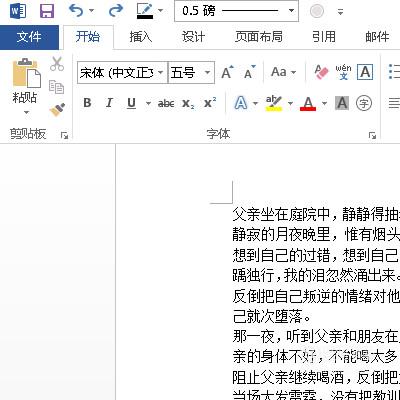Open underline style dropdown arrow

point(148,103)
